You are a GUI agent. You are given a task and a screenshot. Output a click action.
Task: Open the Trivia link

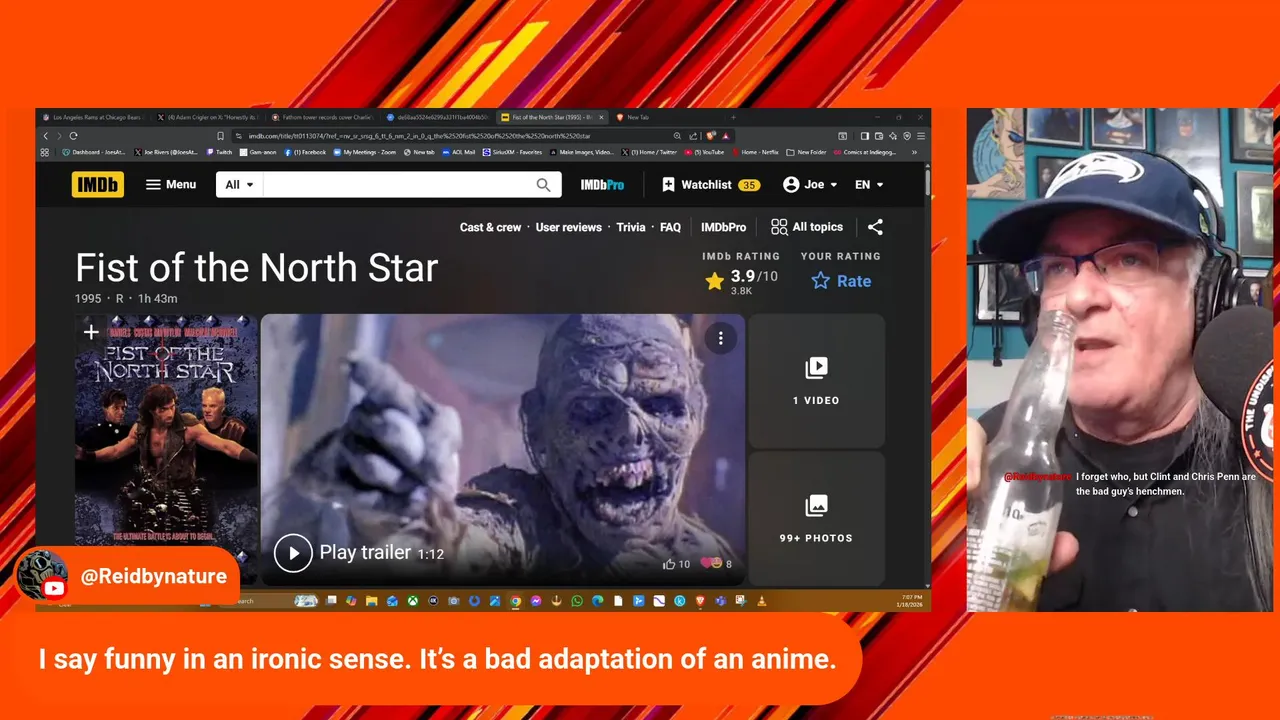[631, 227]
